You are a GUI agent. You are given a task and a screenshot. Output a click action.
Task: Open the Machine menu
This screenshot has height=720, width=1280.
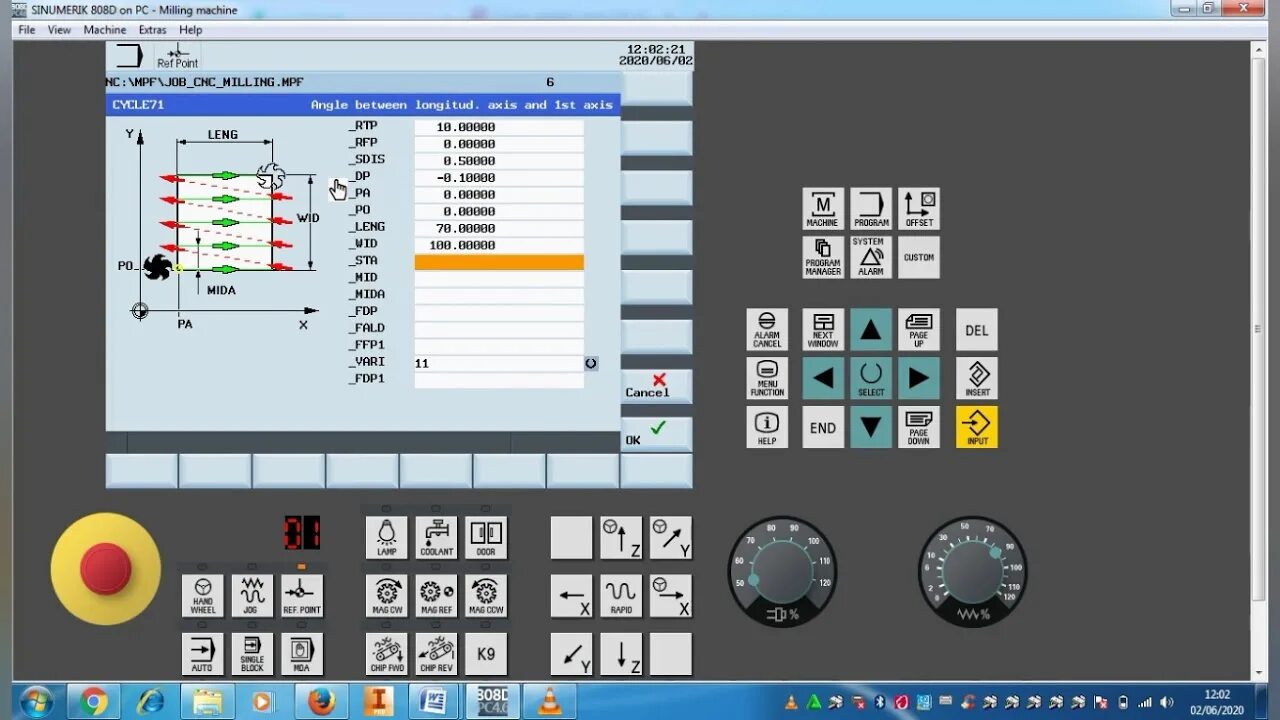click(105, 30)
